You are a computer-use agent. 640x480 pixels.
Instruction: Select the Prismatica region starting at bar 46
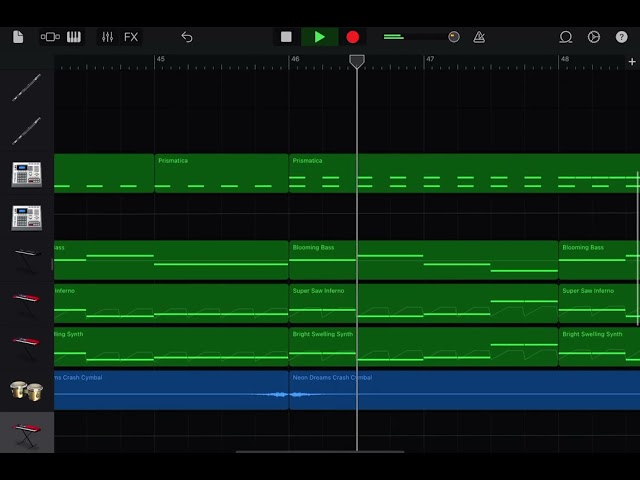pos(464,173)
